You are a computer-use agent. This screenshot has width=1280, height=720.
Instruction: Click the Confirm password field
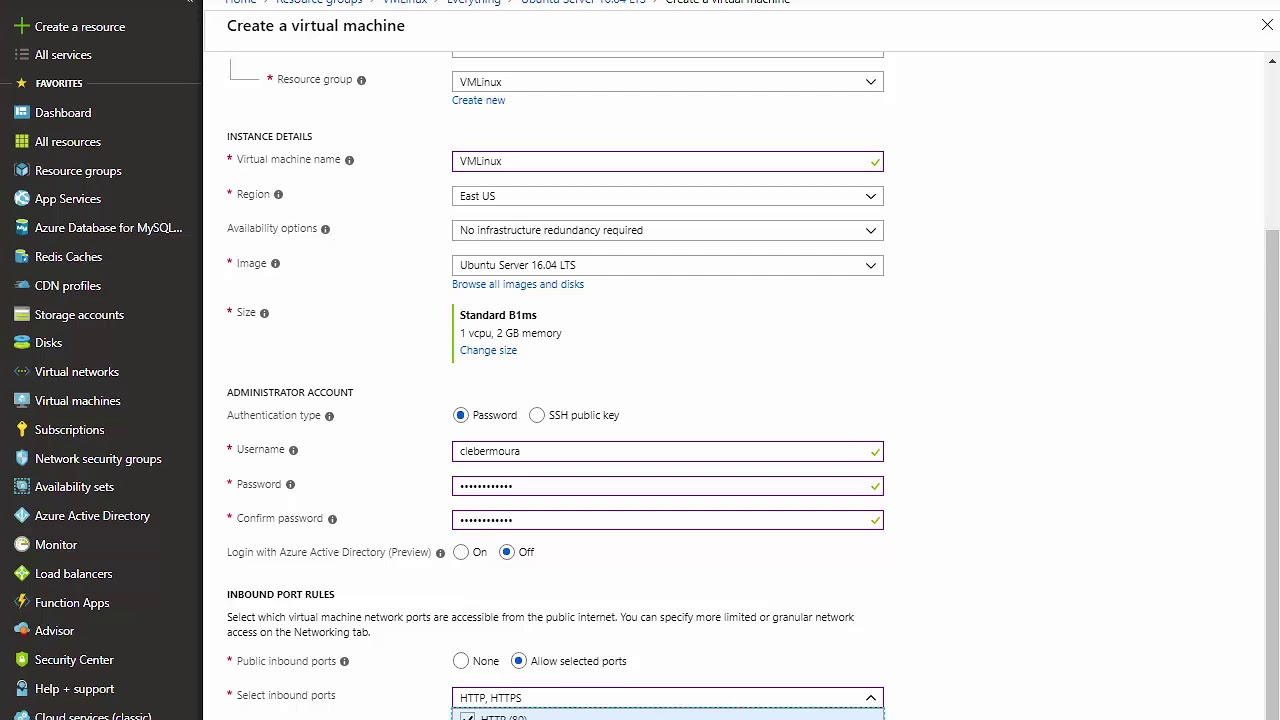[667, 520]
